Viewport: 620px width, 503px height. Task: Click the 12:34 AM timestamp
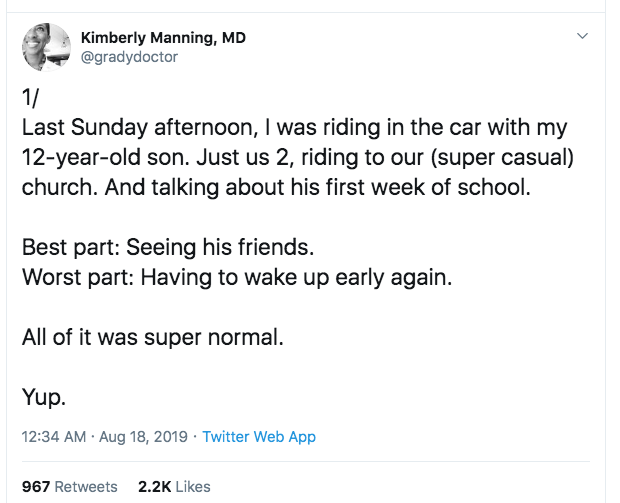coord(54,437)
